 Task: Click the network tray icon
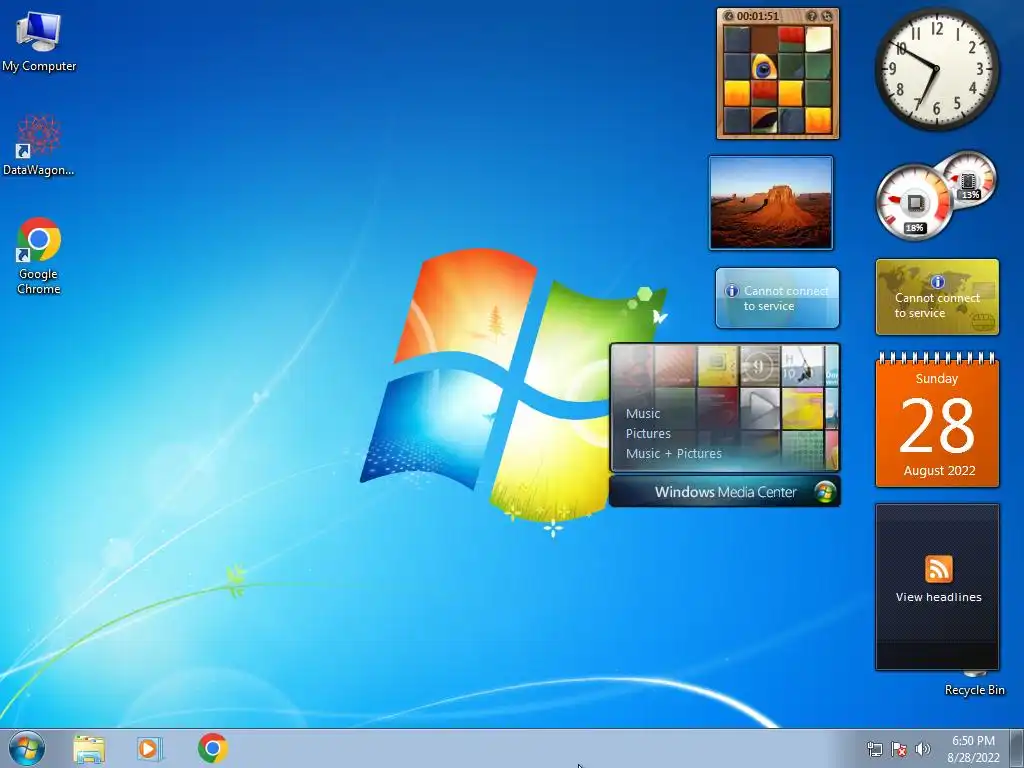[874, 749]
